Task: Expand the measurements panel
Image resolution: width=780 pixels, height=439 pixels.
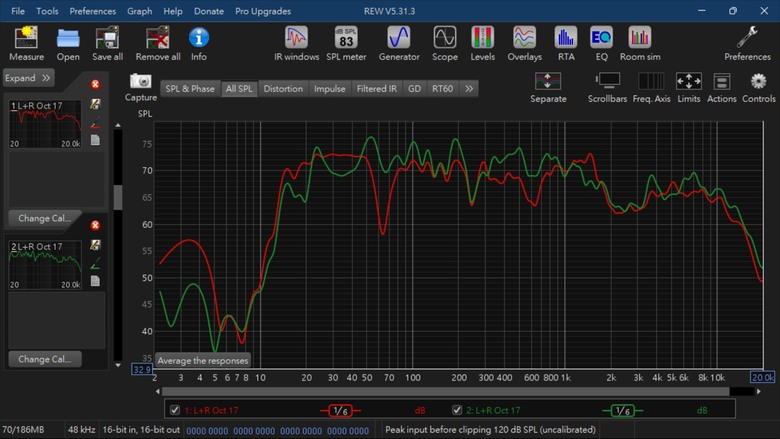Action: pyautogui.click(x=28, y=78)
